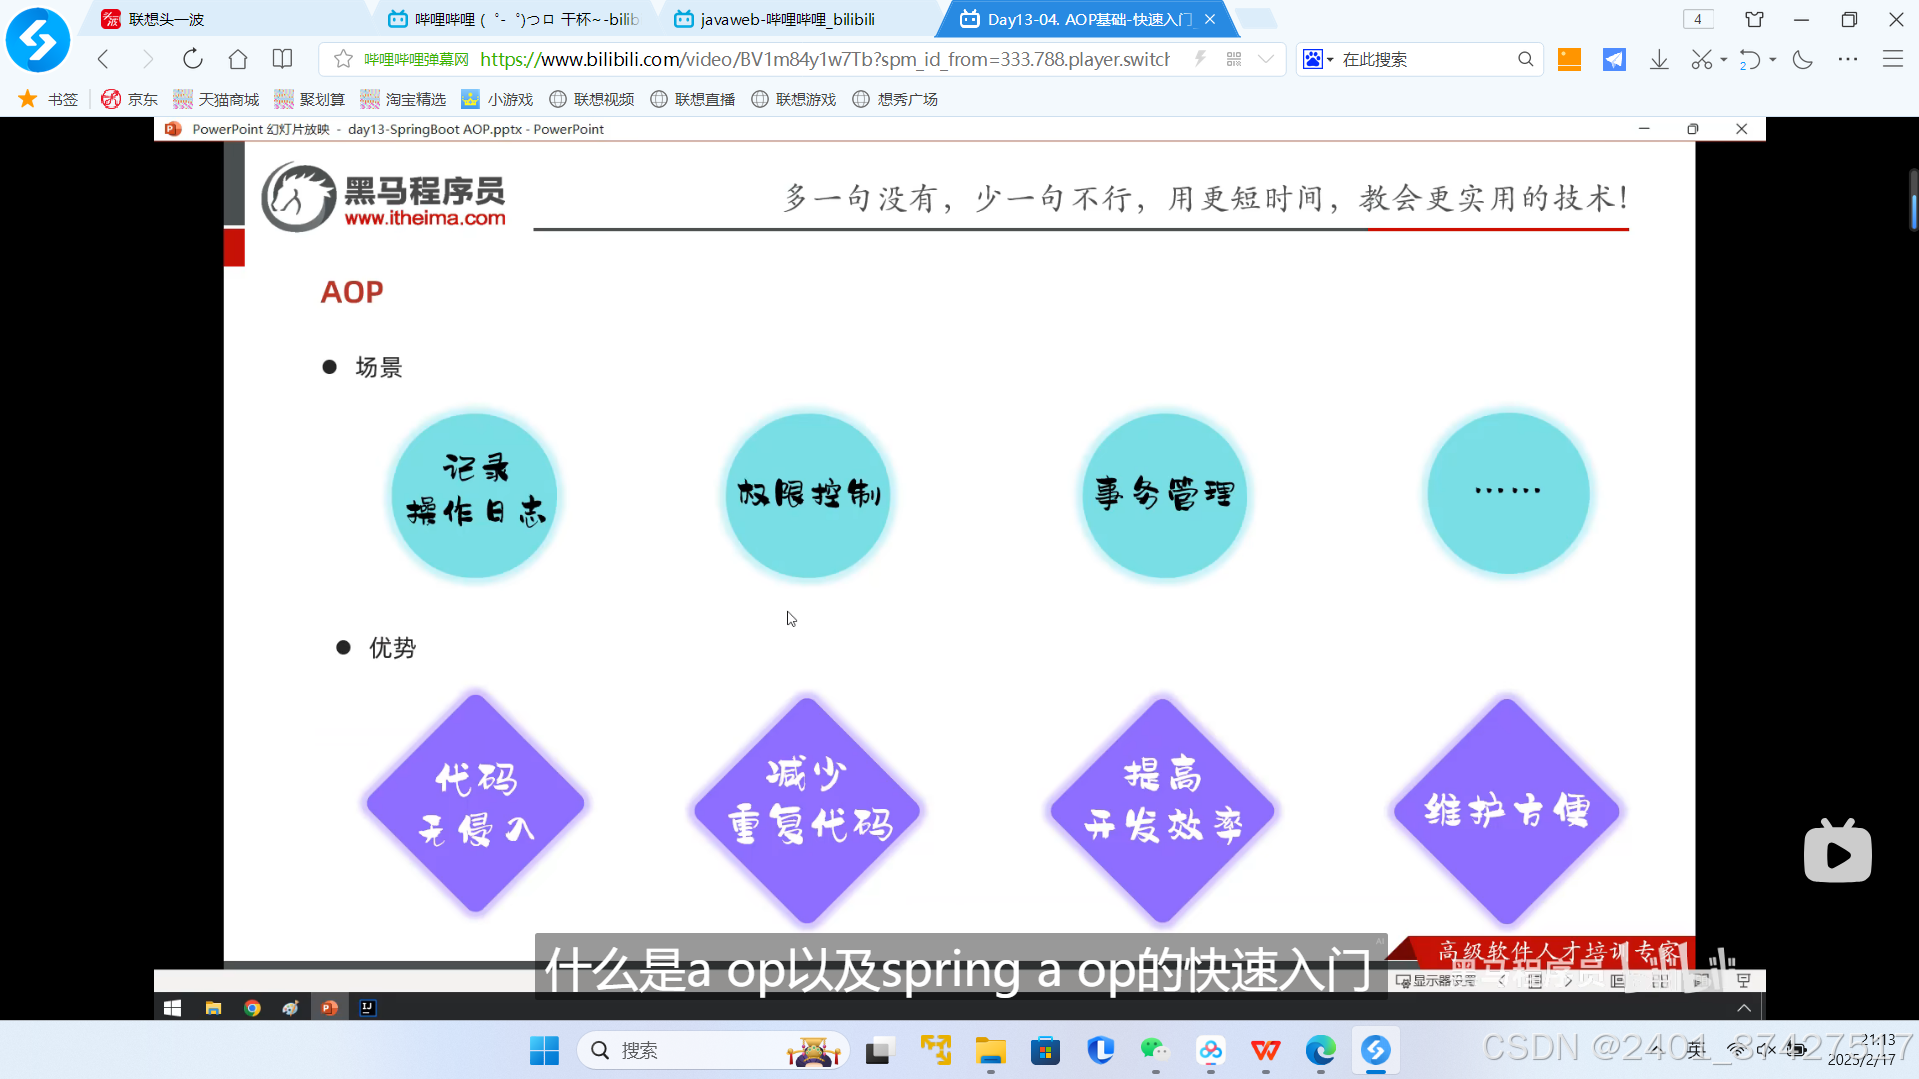Screen dimensions: 1919x1079
Task: Open File Explorer from the taskbar
Action: [990, 1050]
